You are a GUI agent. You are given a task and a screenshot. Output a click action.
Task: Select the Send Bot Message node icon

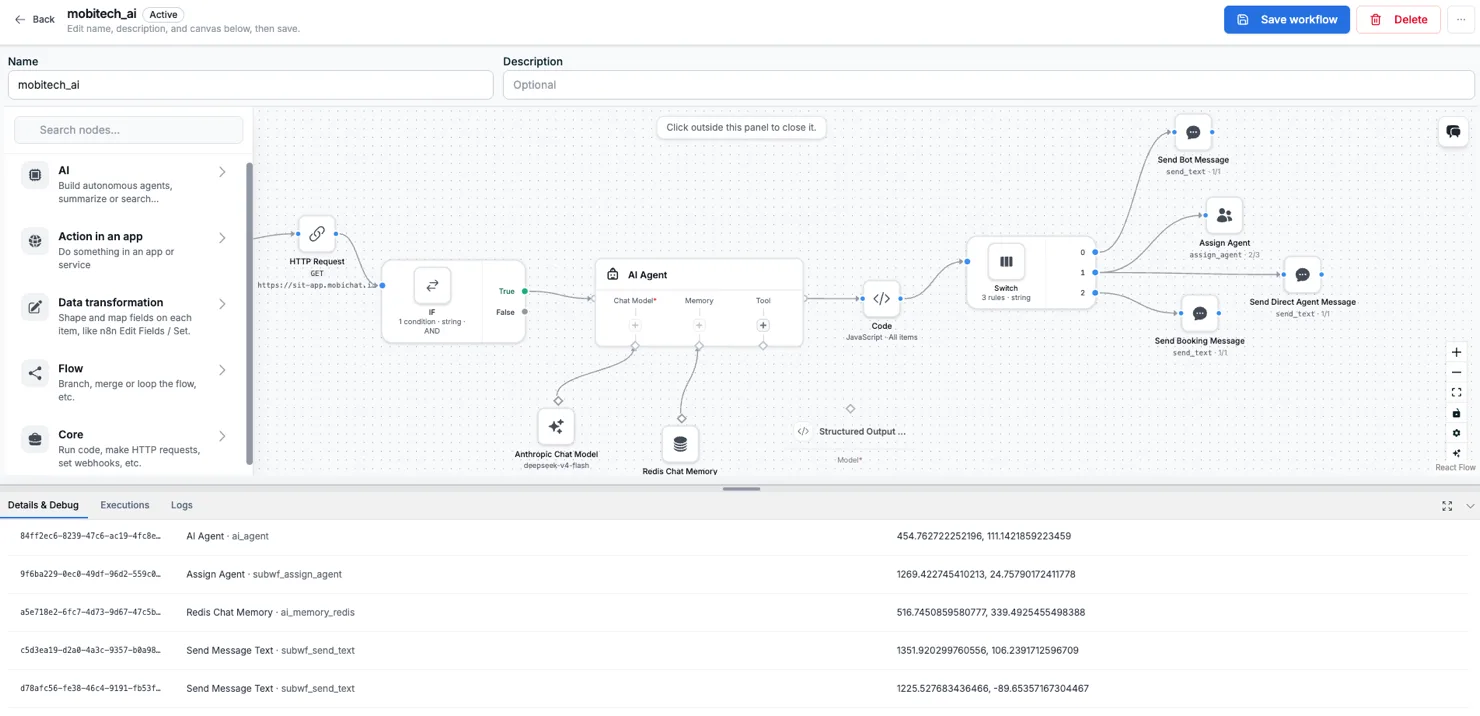(1193, 132)
